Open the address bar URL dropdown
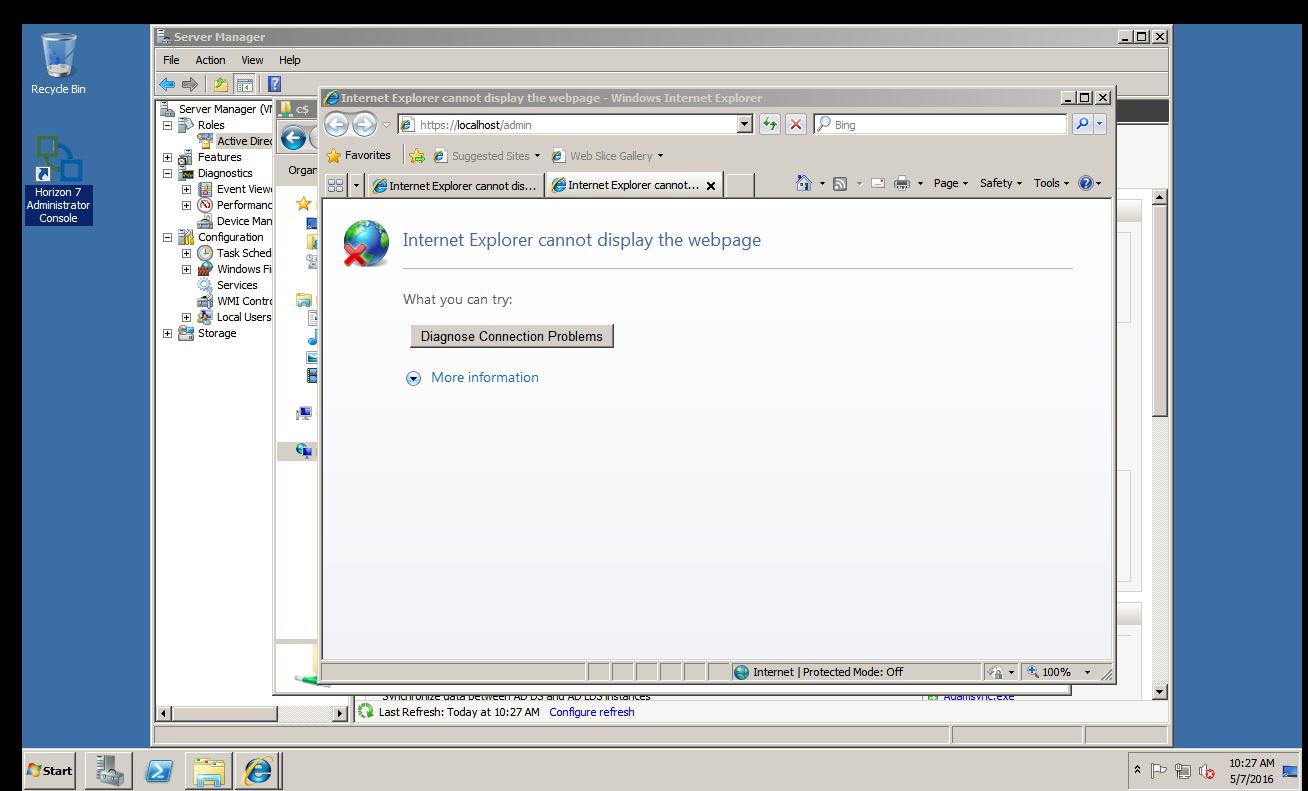This screenshot has width=1308, height=791. (744, 124)
